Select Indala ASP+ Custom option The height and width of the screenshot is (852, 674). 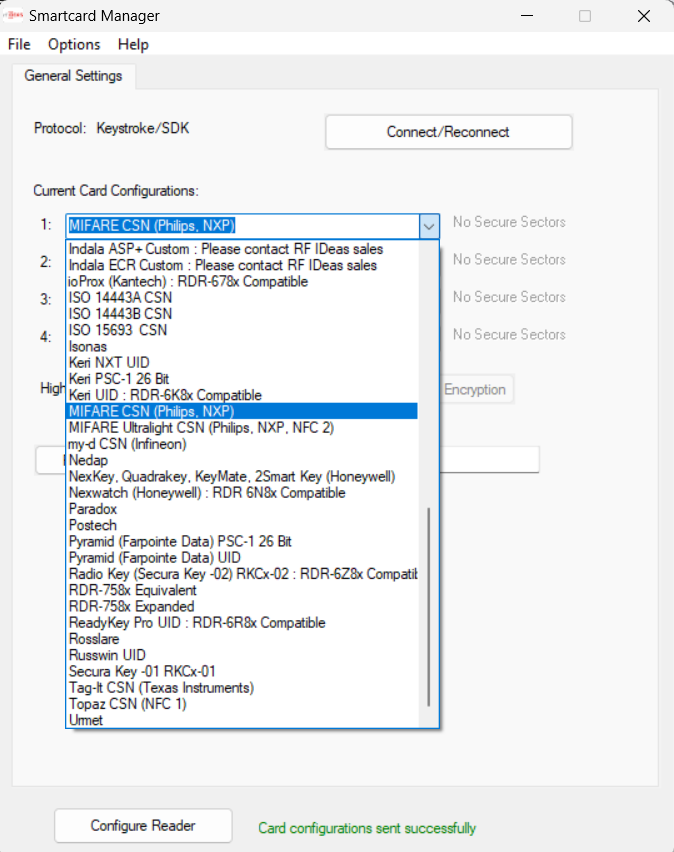tap(242, 249)
